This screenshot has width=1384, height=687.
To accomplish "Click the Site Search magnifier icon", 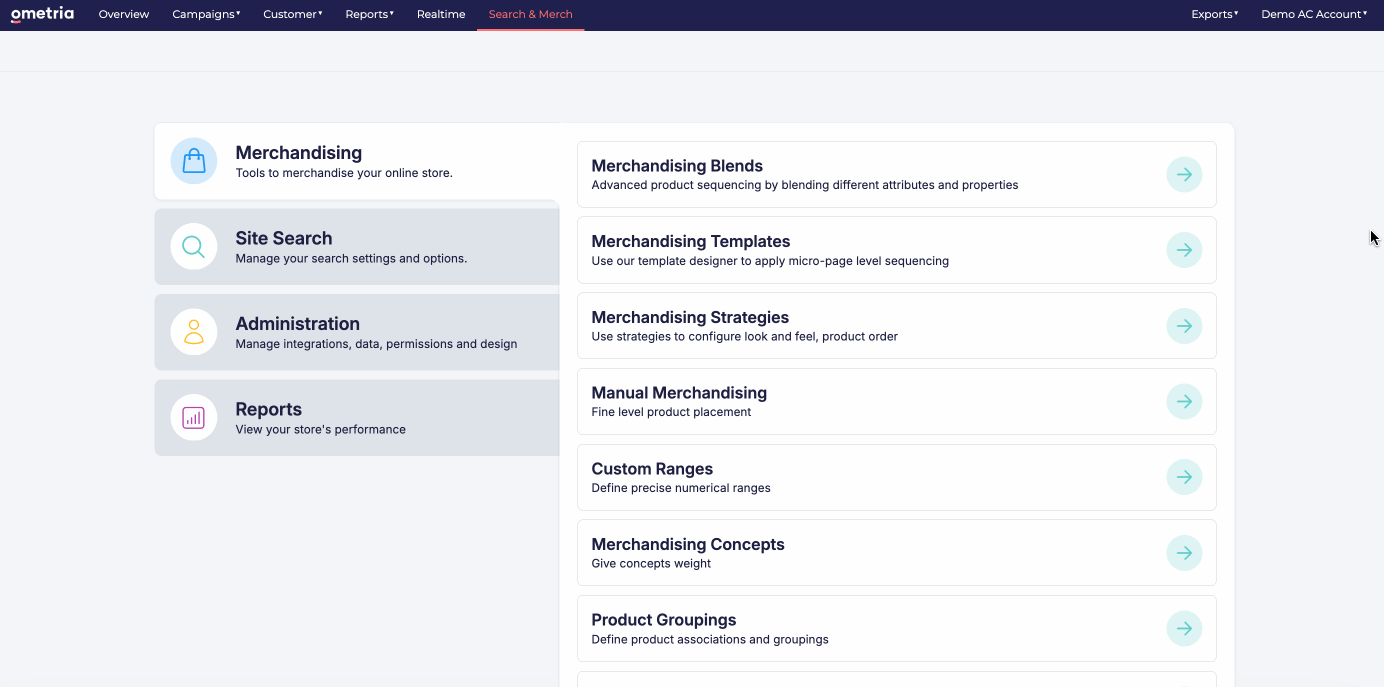I will tap(194, 246).
